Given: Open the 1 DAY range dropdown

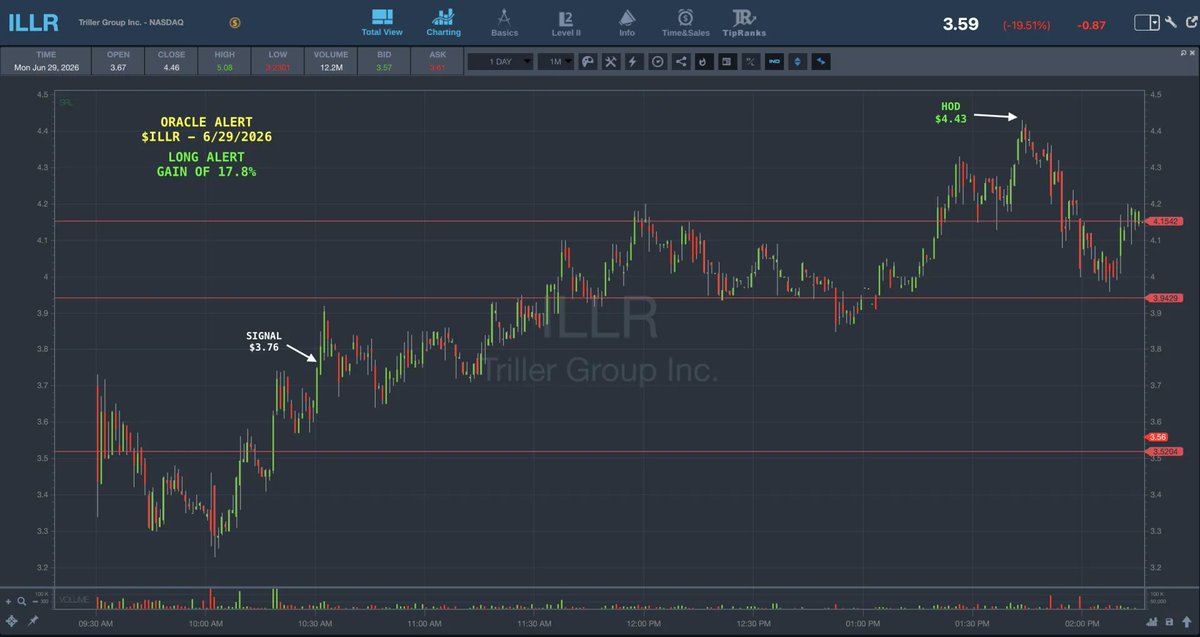Looking at the screenshot, I should [x=500, y=62].
